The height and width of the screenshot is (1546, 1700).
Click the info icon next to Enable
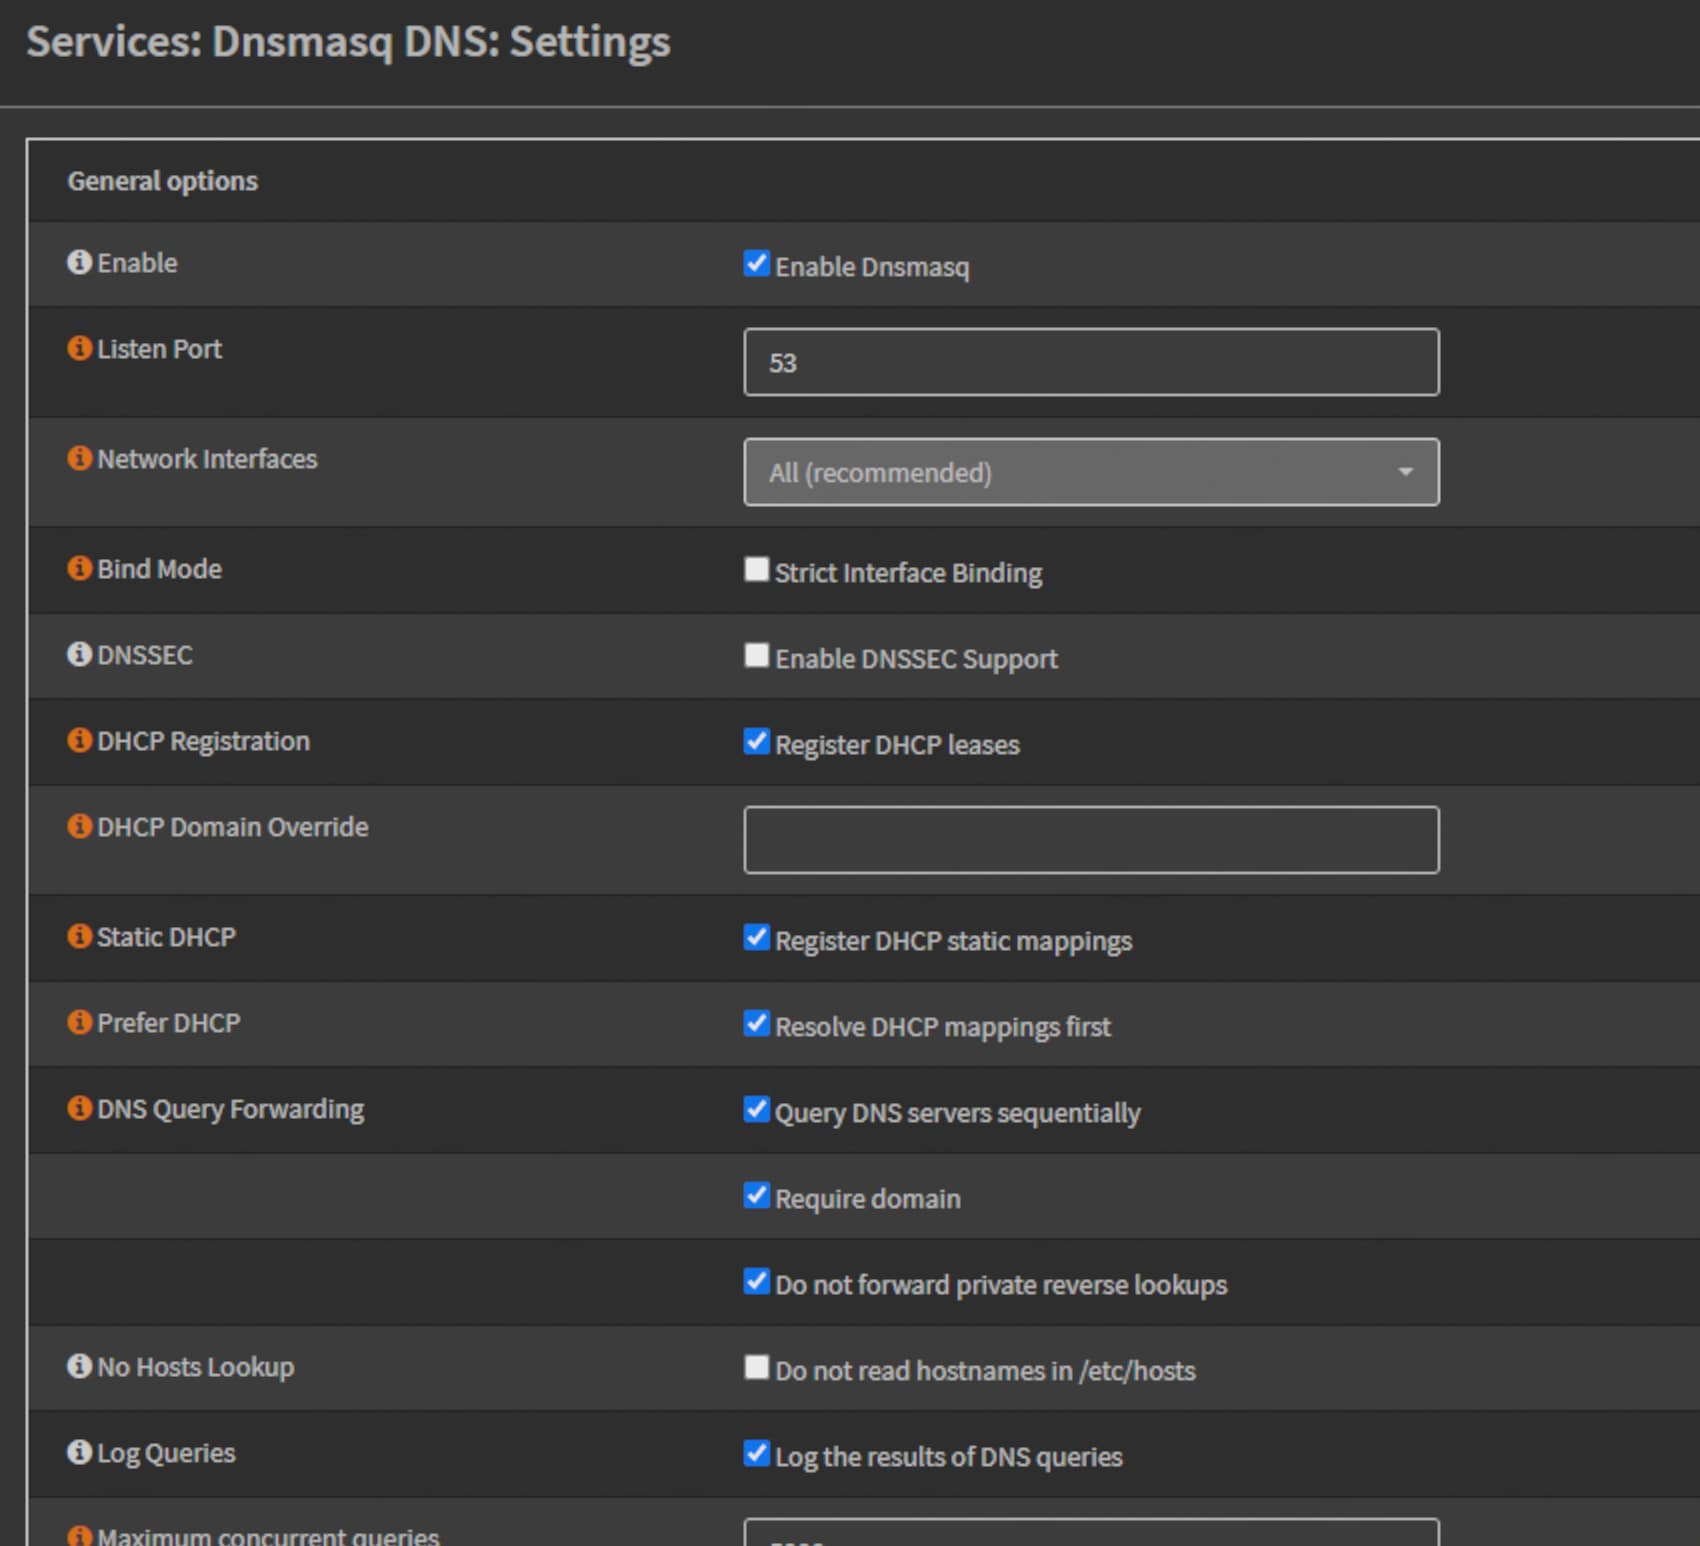pos(79,262)
